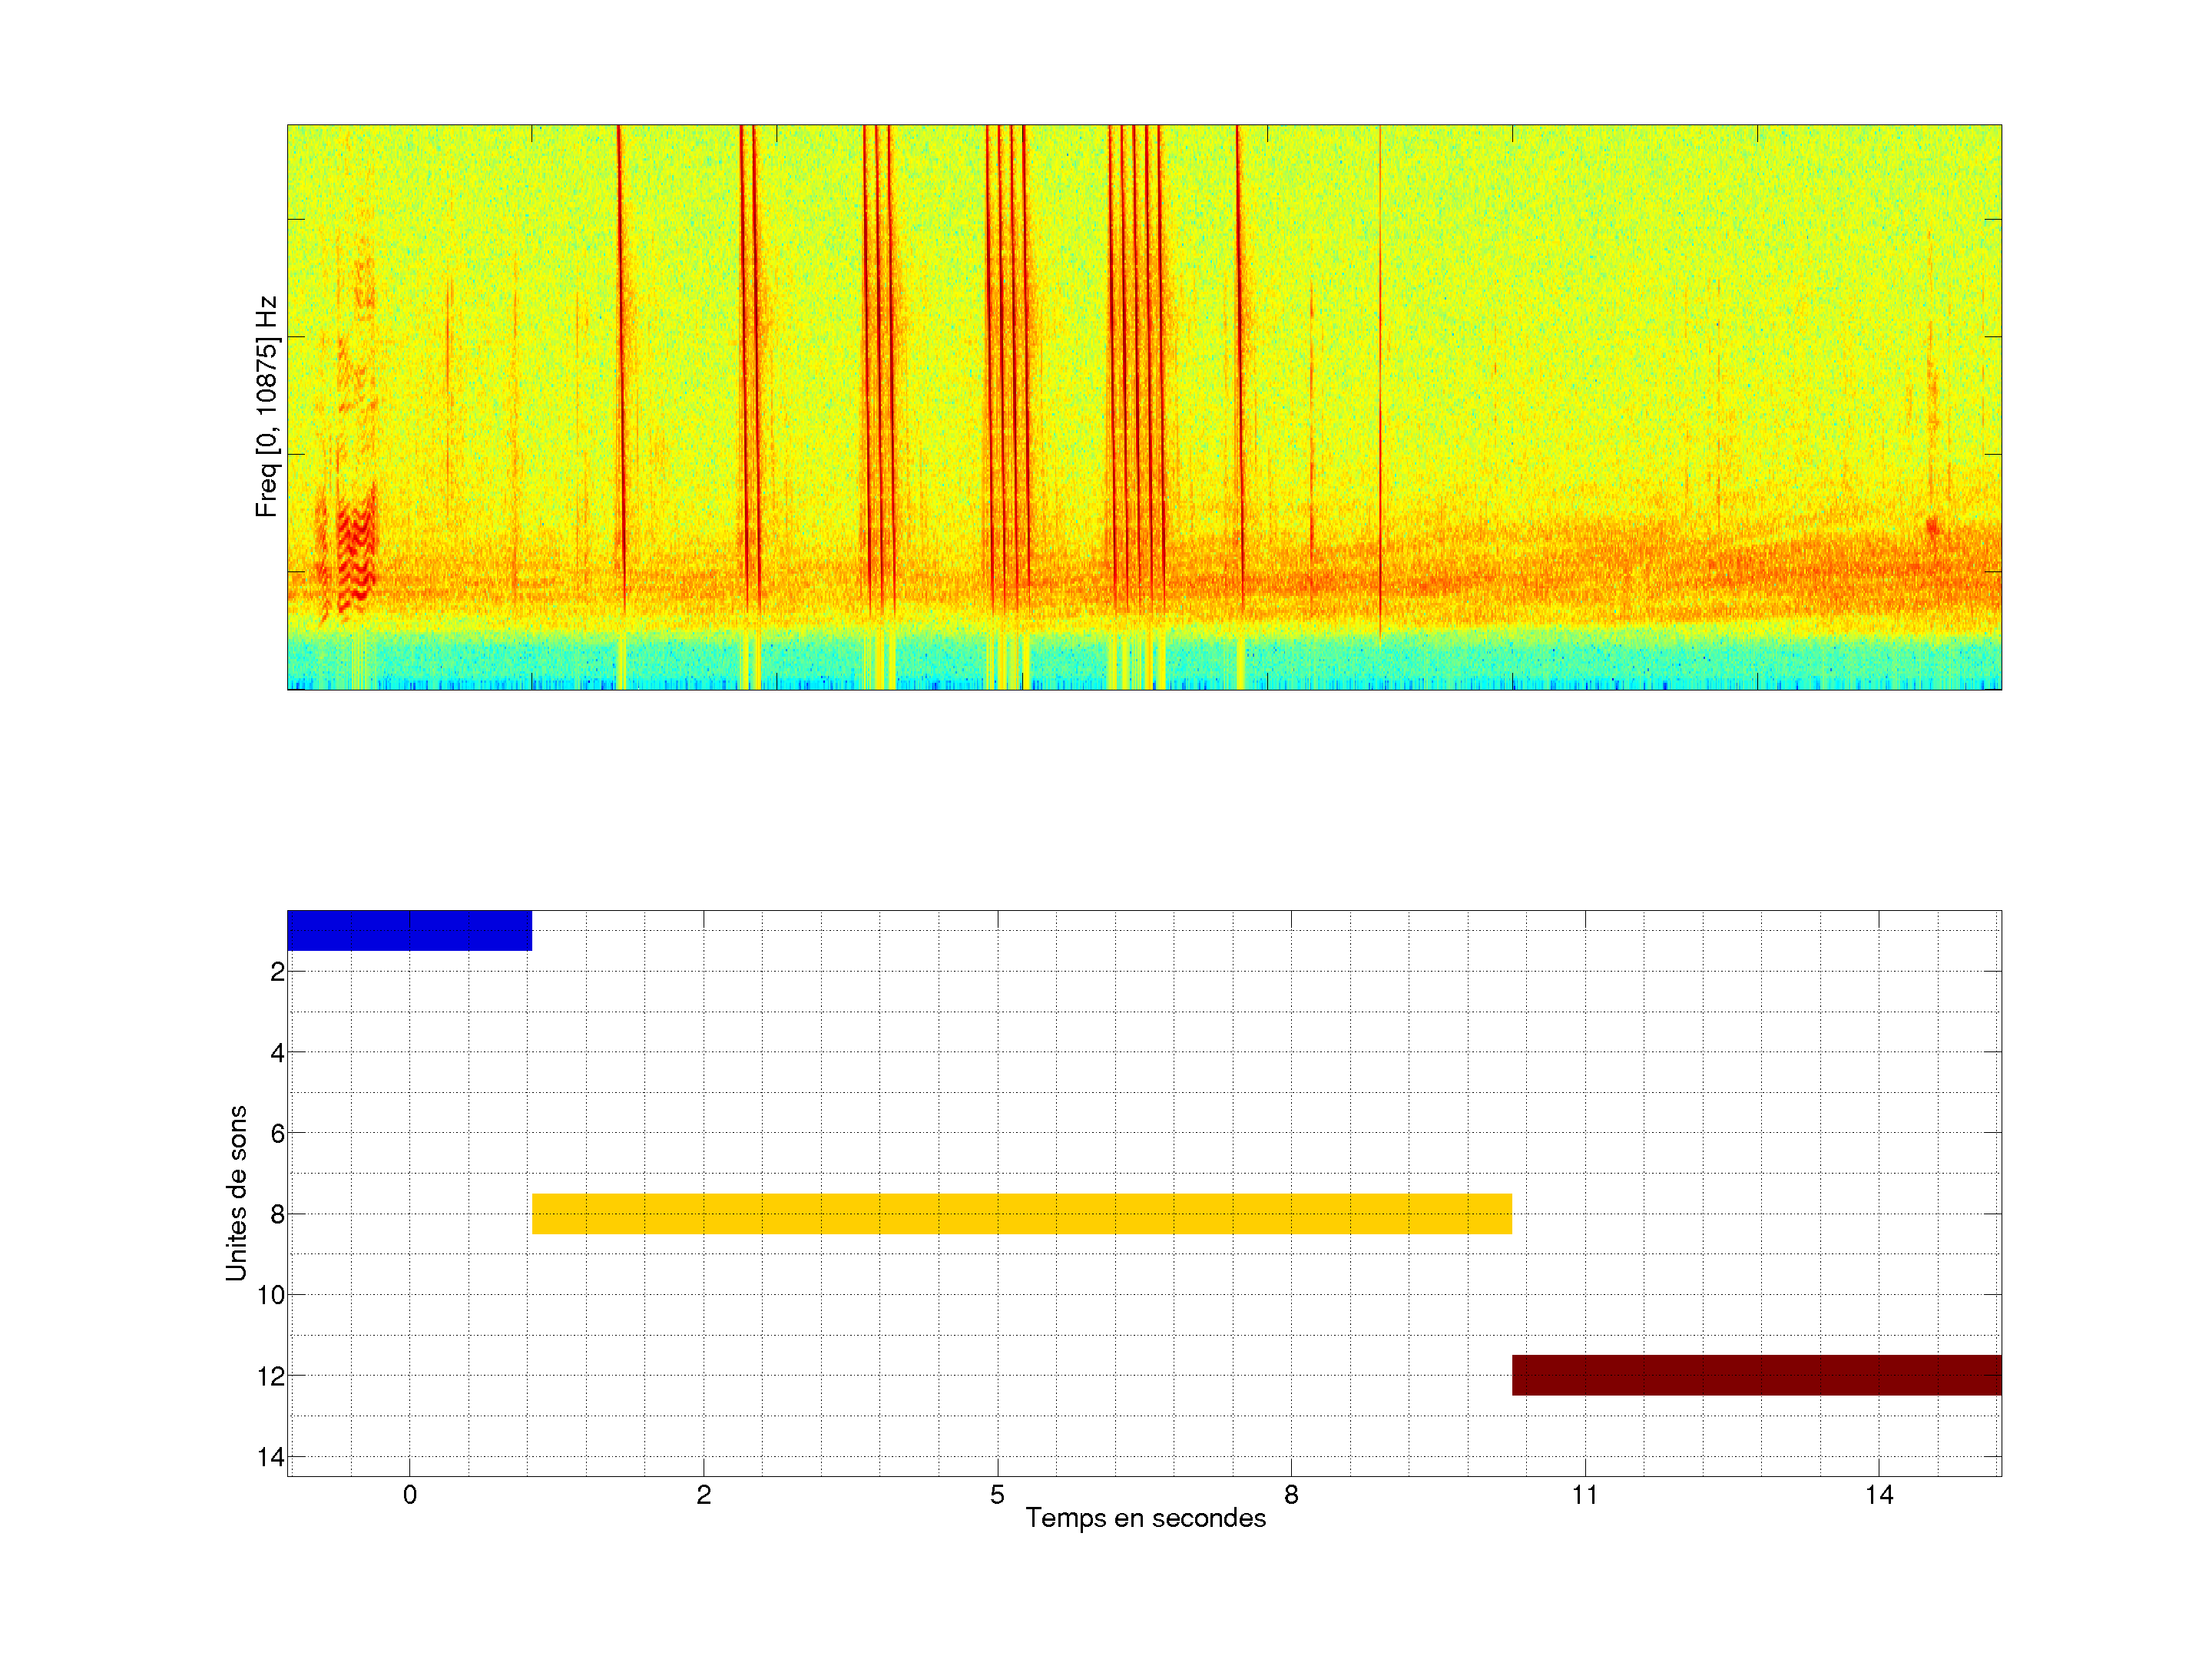Click the dark red bar at unit 12
Screen dimensions: 2212x1659
click(x=1756, y=1375)
